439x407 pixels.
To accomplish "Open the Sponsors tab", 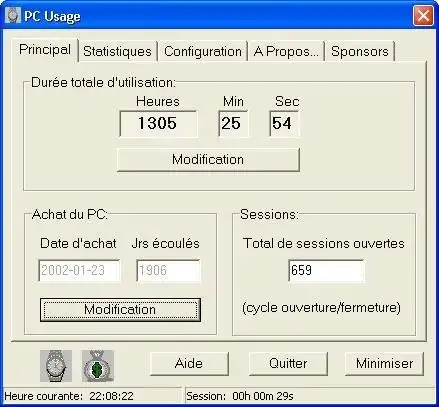I will [360, 51].
